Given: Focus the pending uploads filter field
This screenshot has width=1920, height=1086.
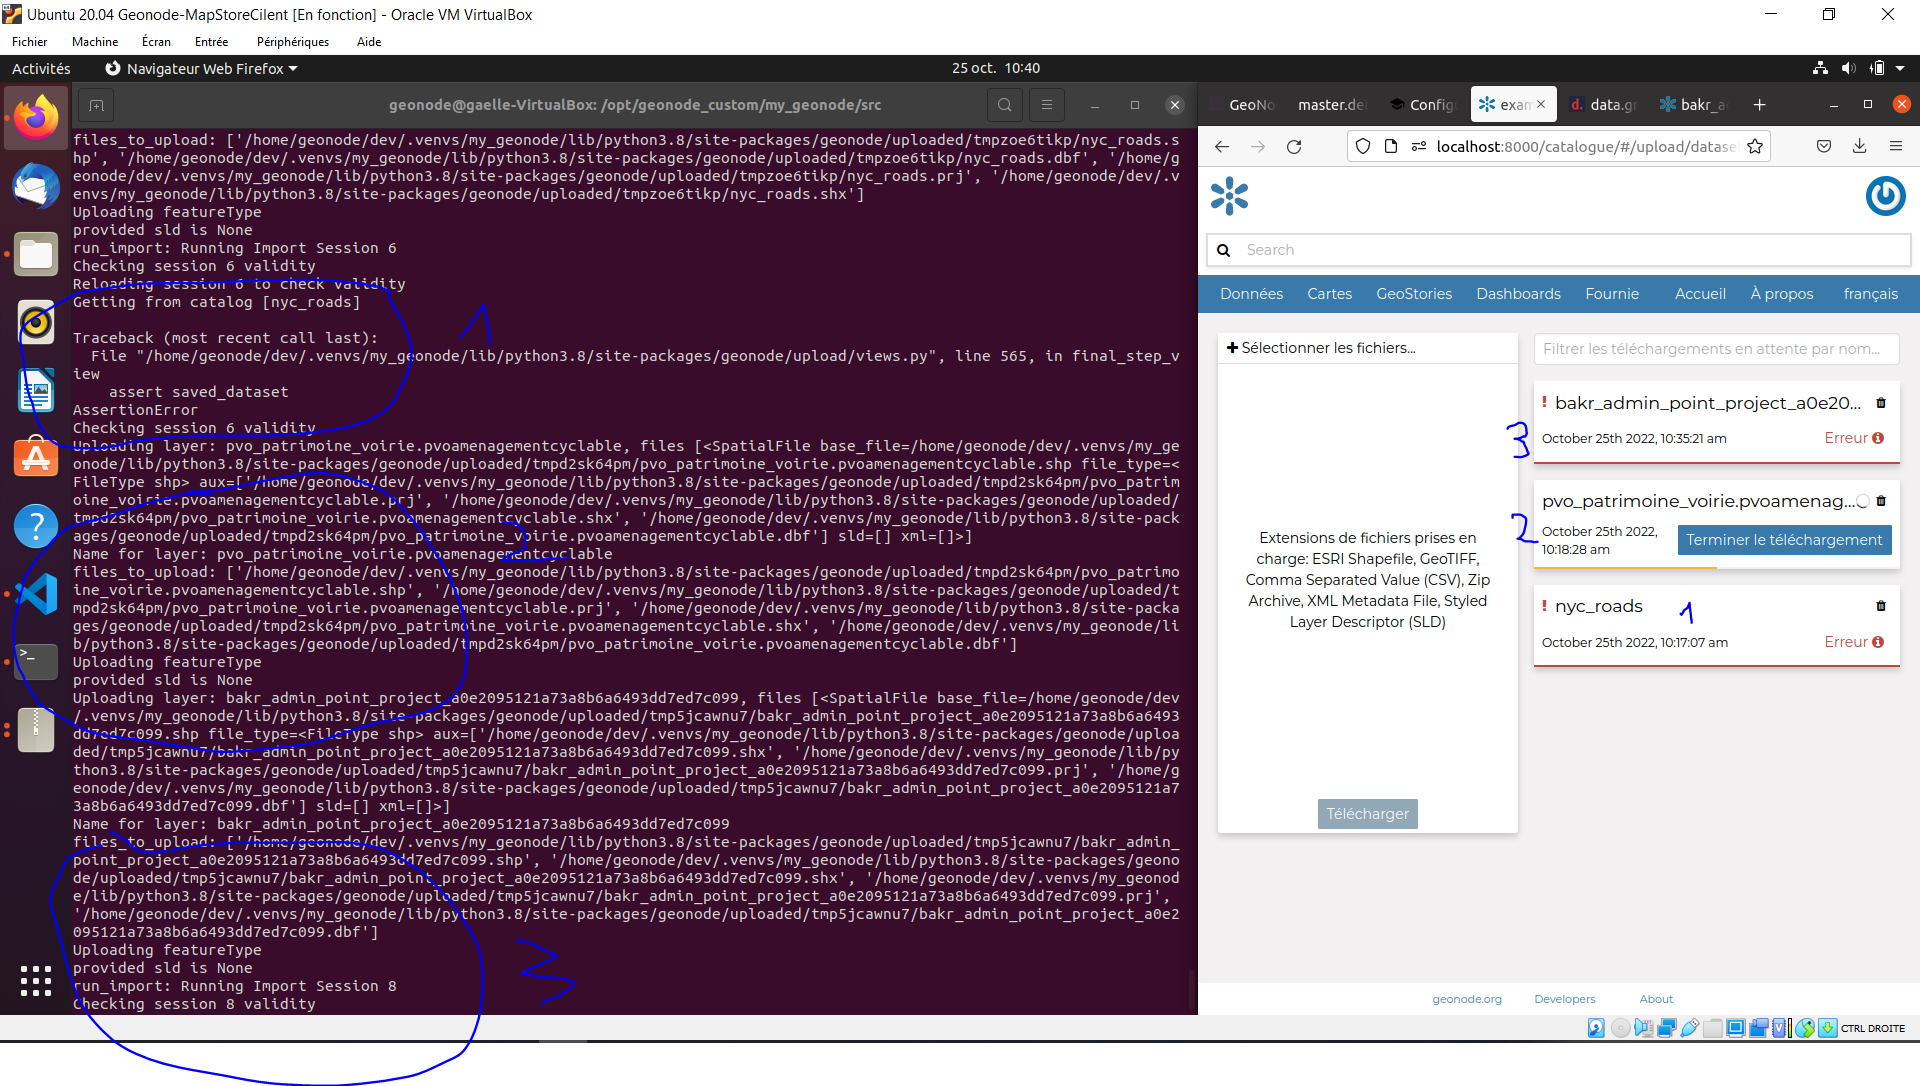Looking at the screenshot, I should pos(1716,349).
